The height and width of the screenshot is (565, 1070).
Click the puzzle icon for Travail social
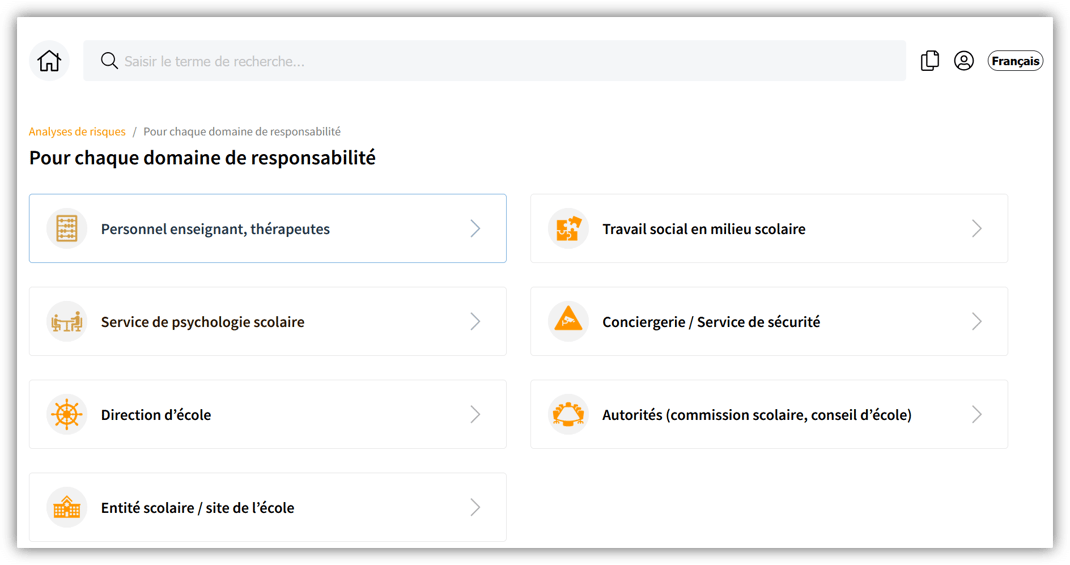(568, 229)
